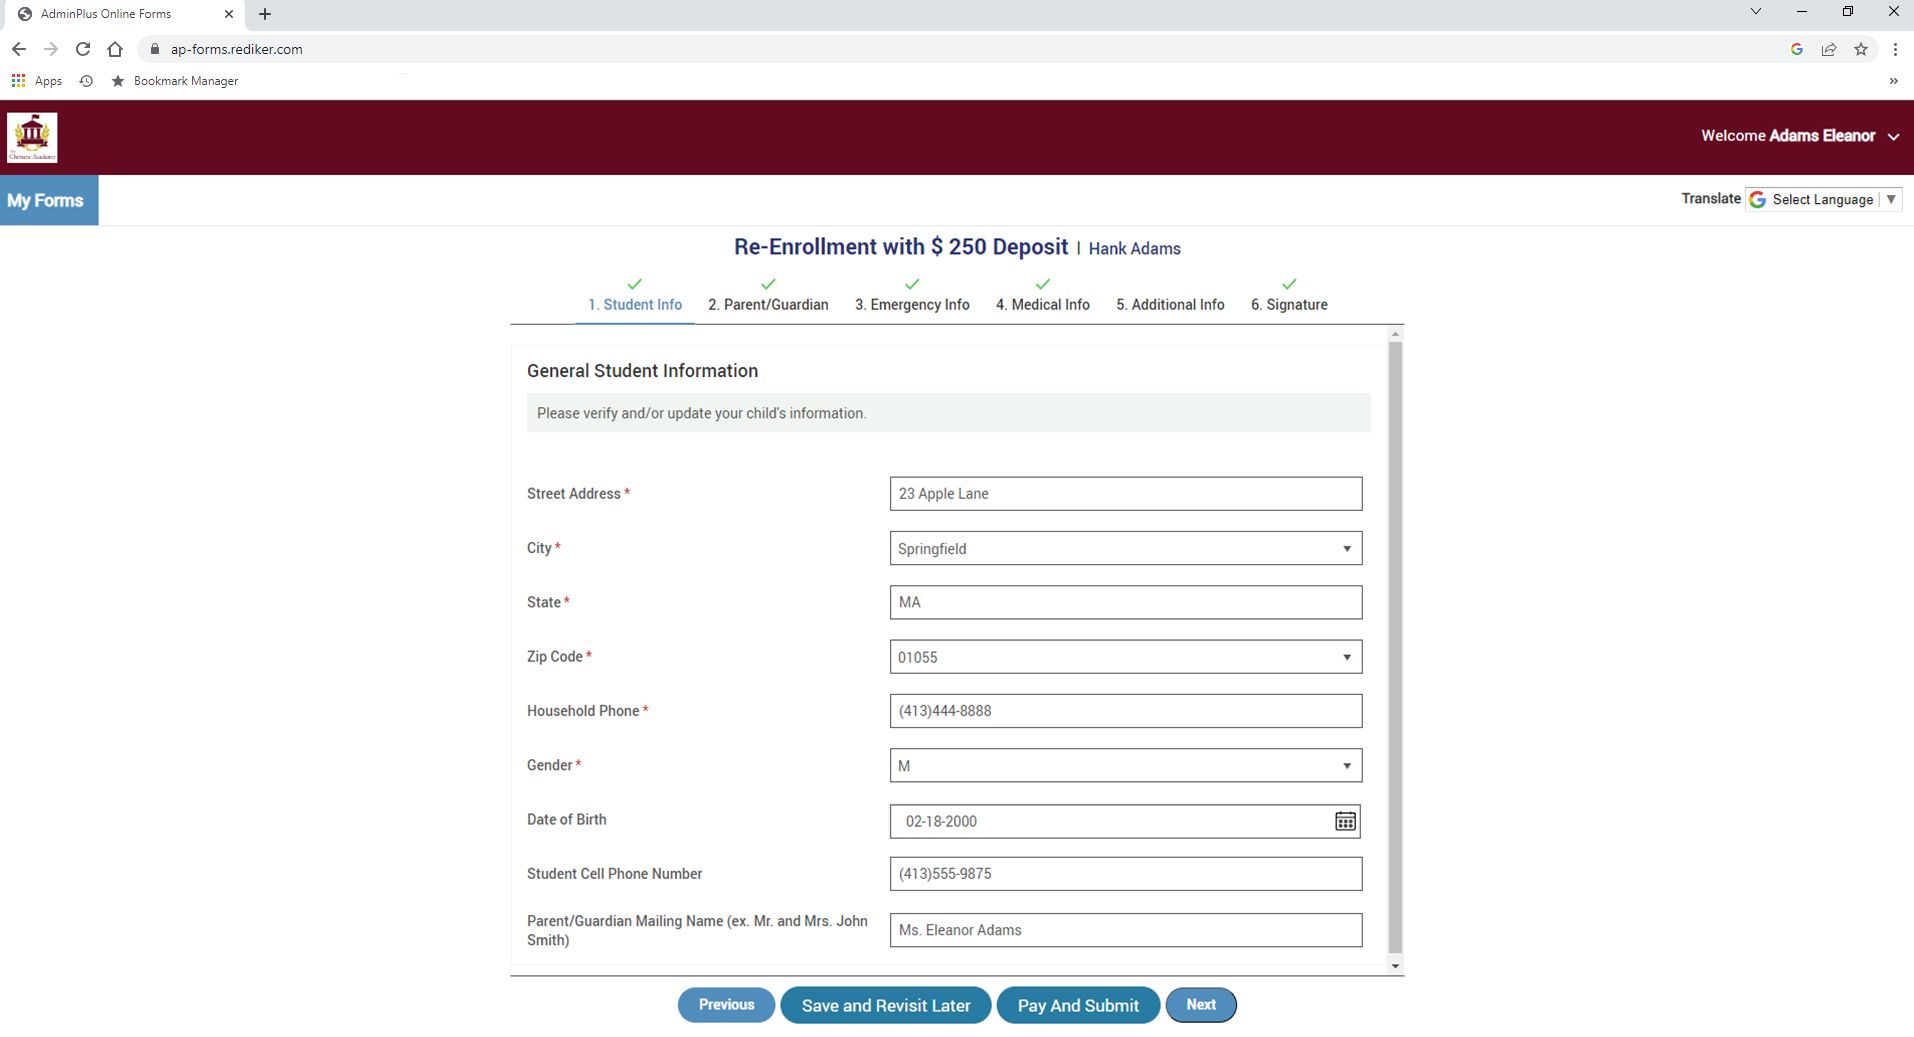
Task: Expand the Welcome Adams Eleanor account menu
Action: [x=1894, y=137]
